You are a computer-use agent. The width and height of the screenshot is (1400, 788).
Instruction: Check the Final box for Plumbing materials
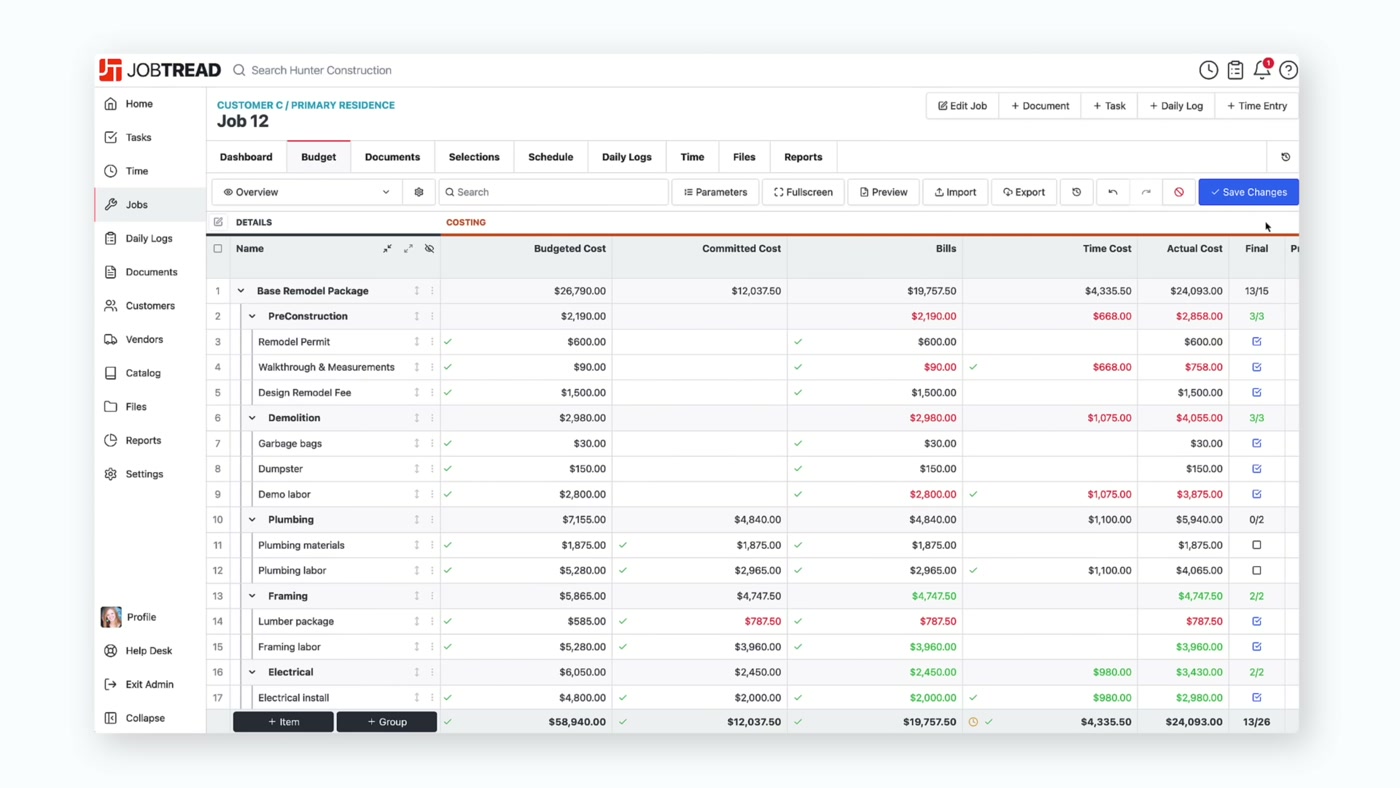click(1257, 545)
